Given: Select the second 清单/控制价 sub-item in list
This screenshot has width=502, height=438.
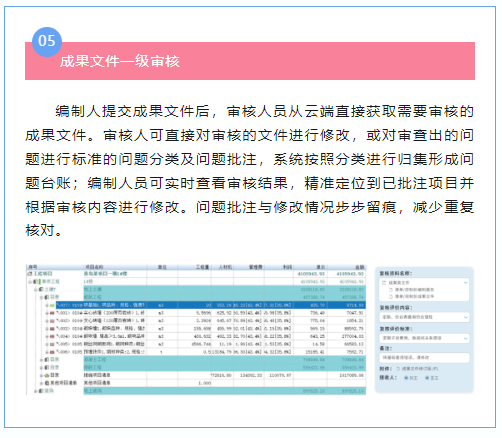Looking at the screenshot, I should [414, 296].
